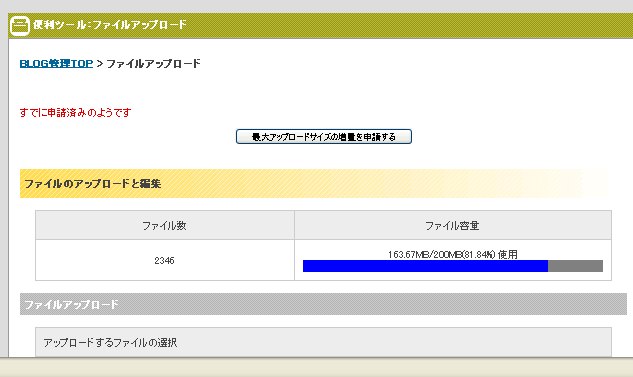633x377 pixels.
Task: Click the breadcrumb separator arrow
Action: [100, 64]
